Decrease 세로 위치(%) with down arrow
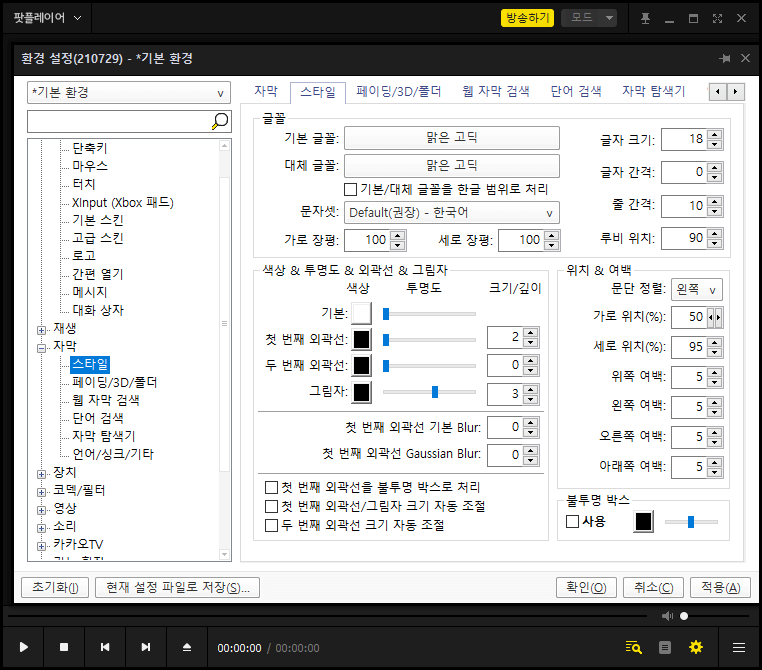The height and width of the screenshot is (670, 762). point(714,352)
